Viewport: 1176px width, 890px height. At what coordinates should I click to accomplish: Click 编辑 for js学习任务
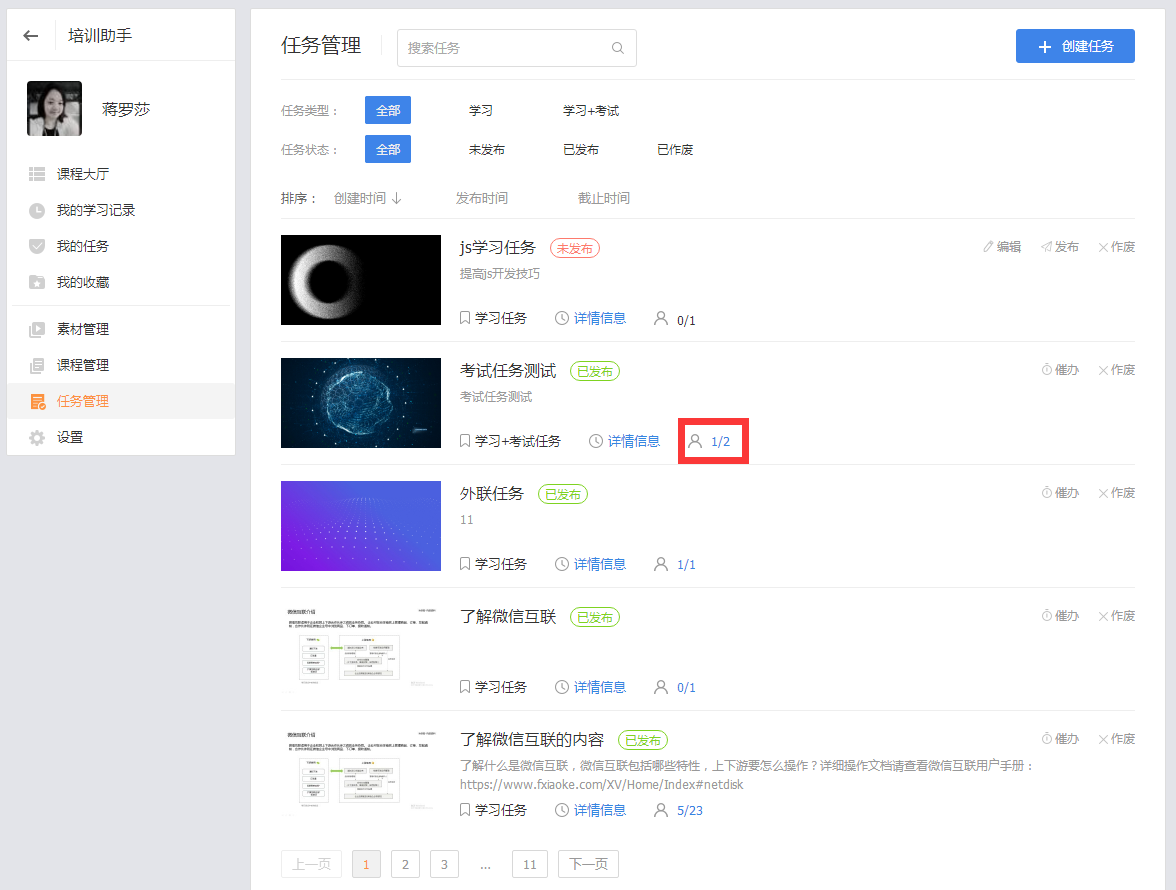pos(1002,247)
